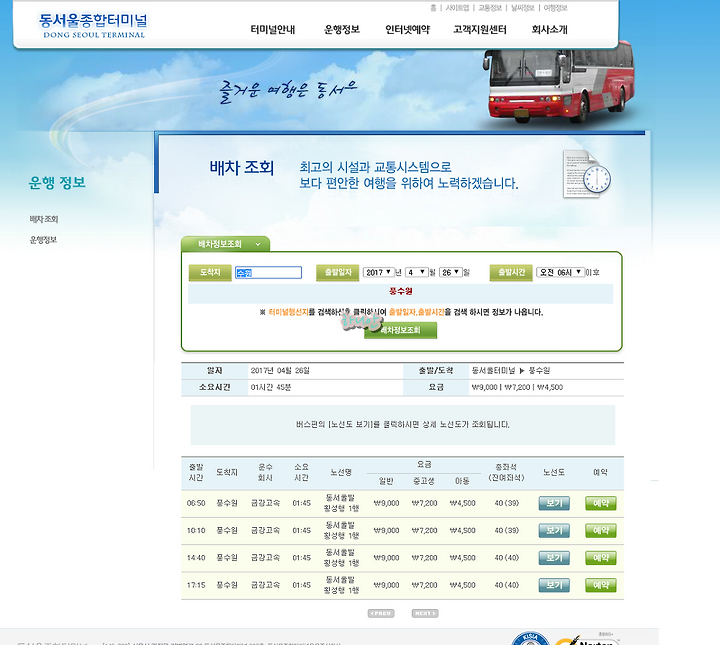Viewport: 720px width, 645px height.
Task: Open the 운행정보 menu
Action: click(x=342, y=29)
